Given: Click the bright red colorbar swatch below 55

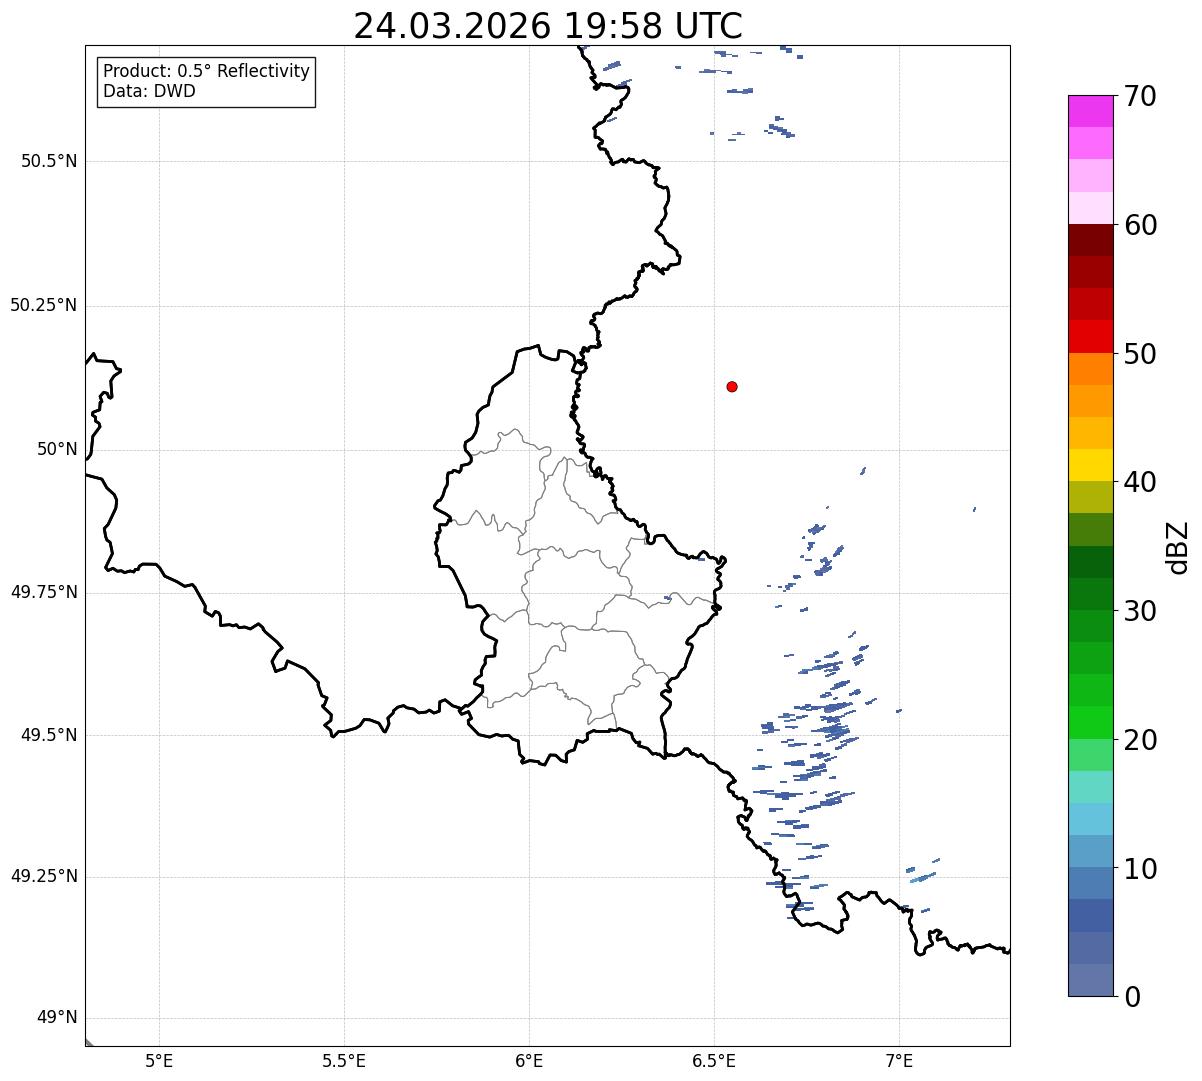Looking at the screenshot, I should (x=1091, y=336).
